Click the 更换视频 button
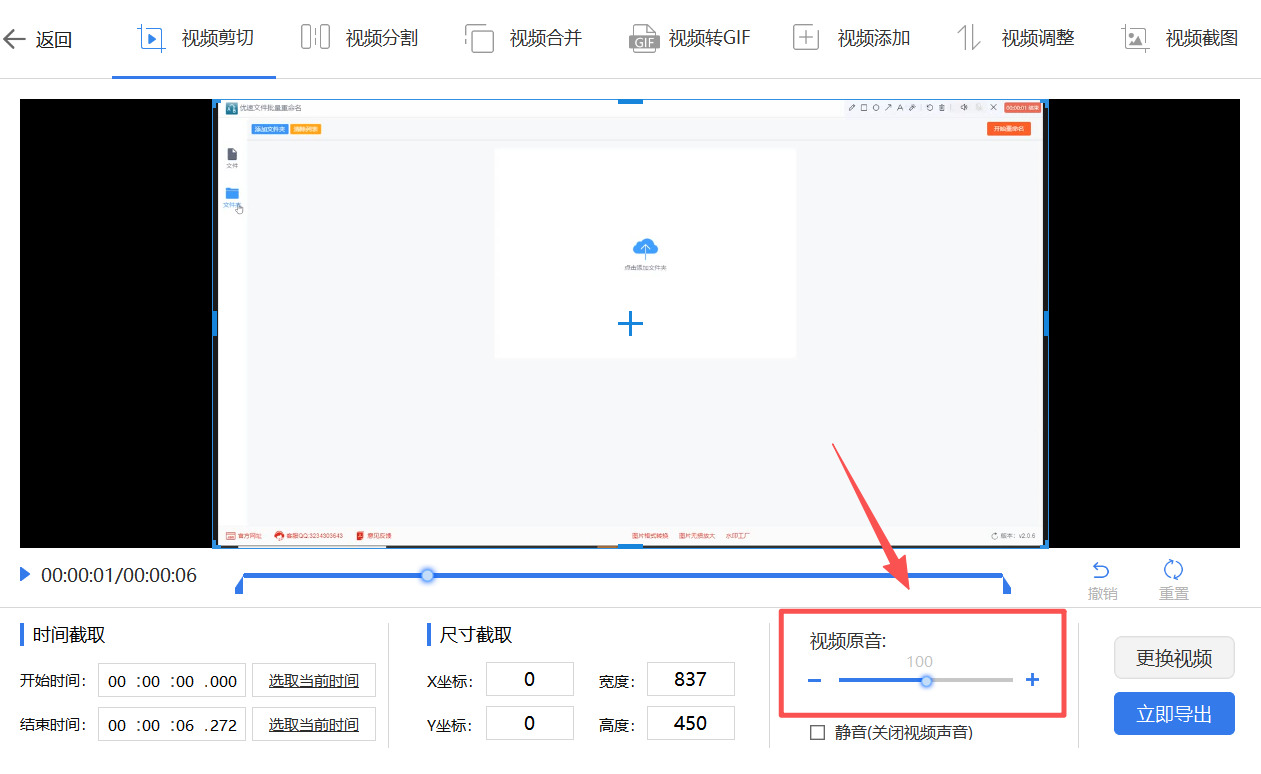1261x774 pixels. (1174, 658)
